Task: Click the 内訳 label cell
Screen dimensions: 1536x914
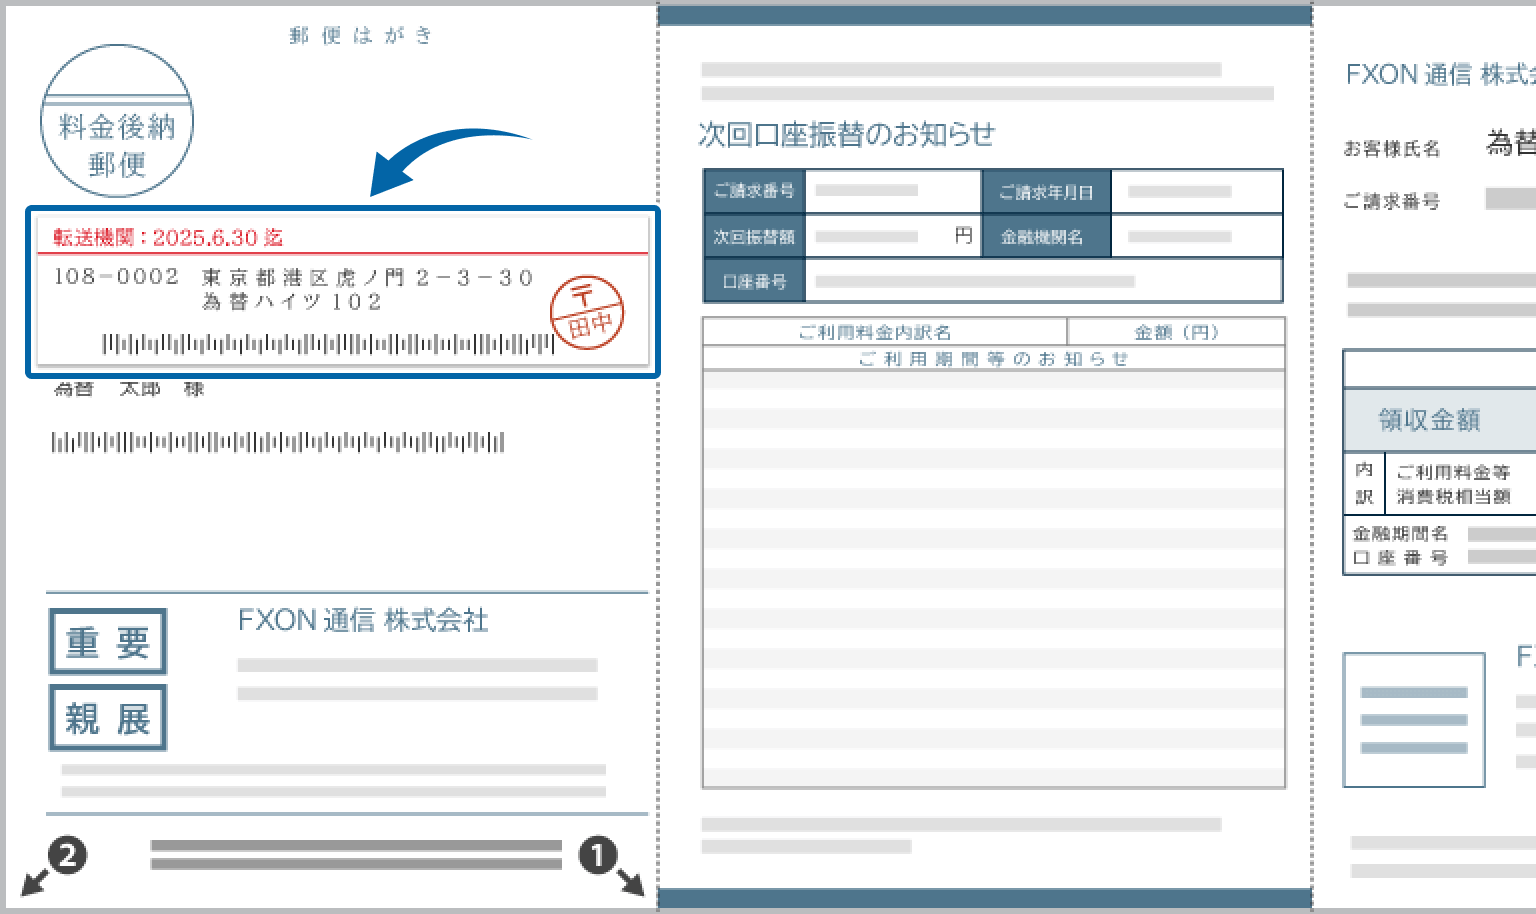Action: (1365, 483)
